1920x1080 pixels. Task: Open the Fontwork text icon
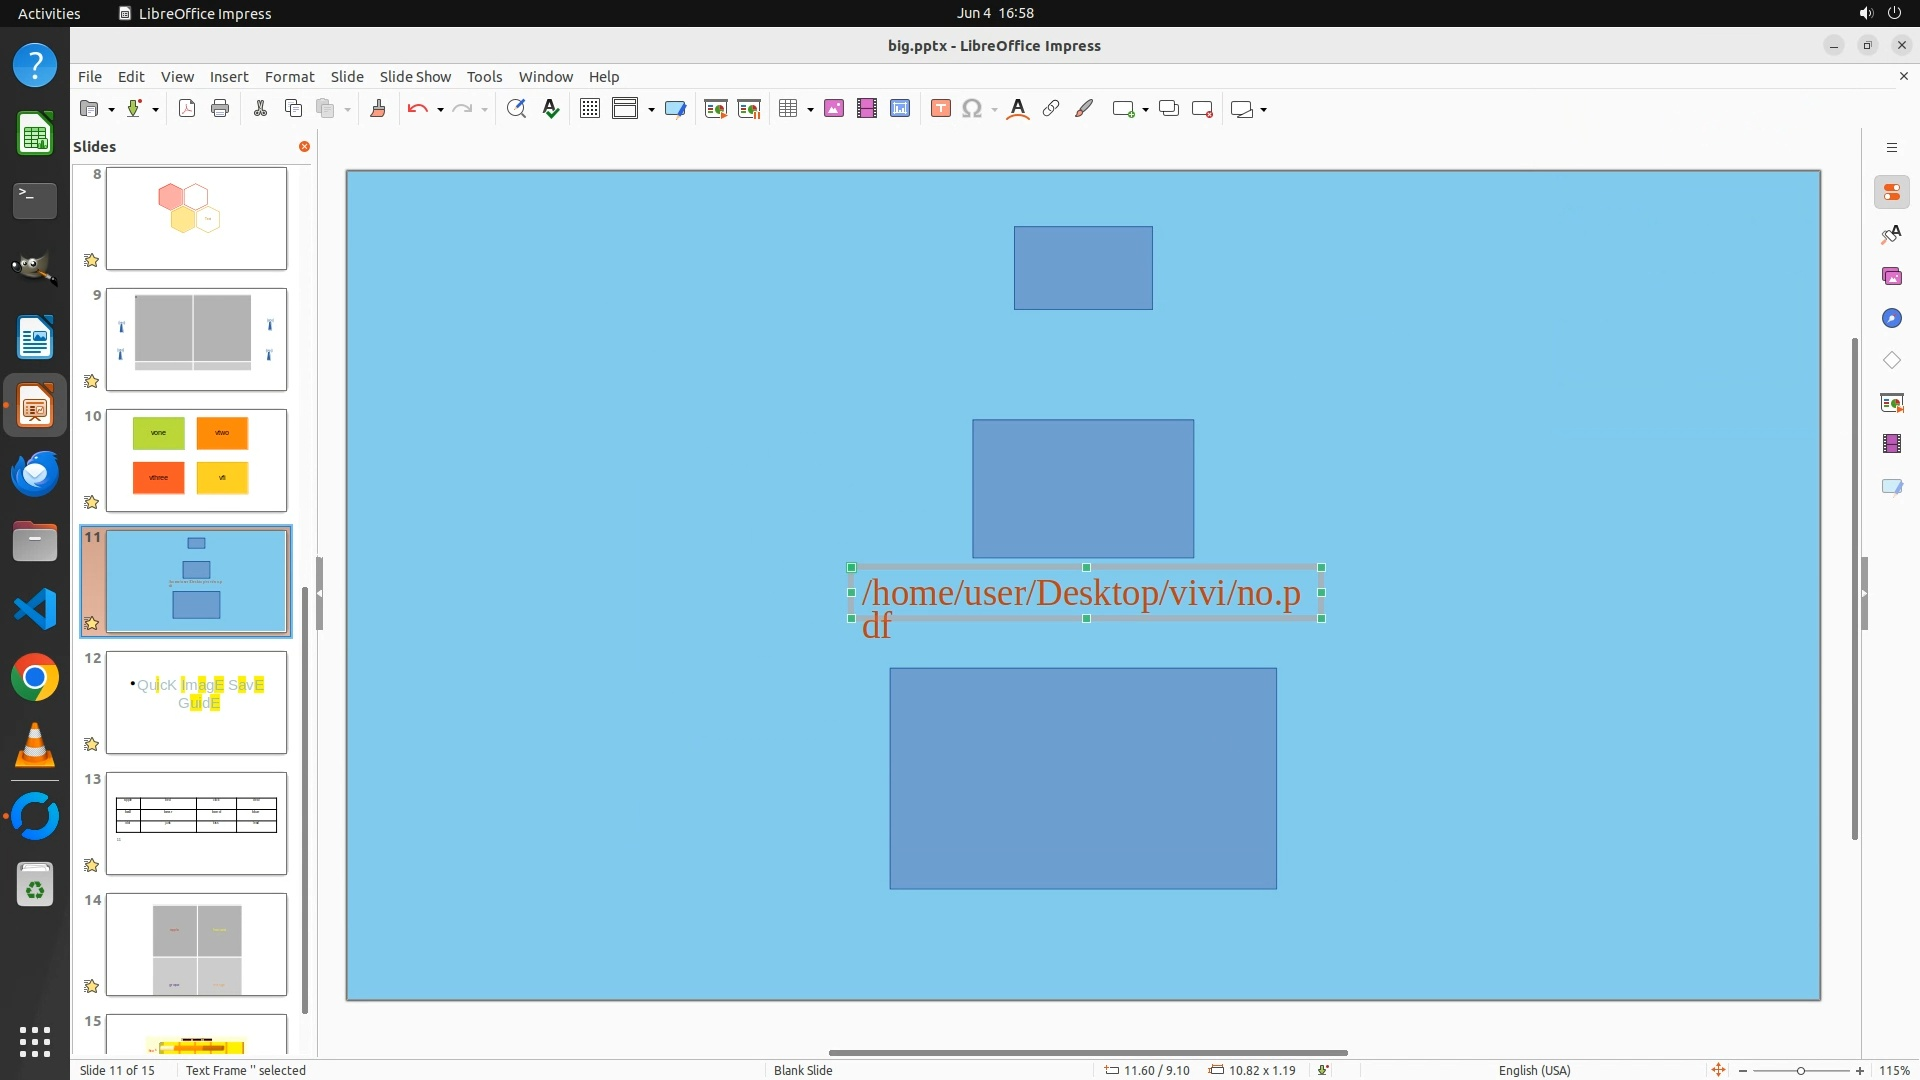[1018, 109]
